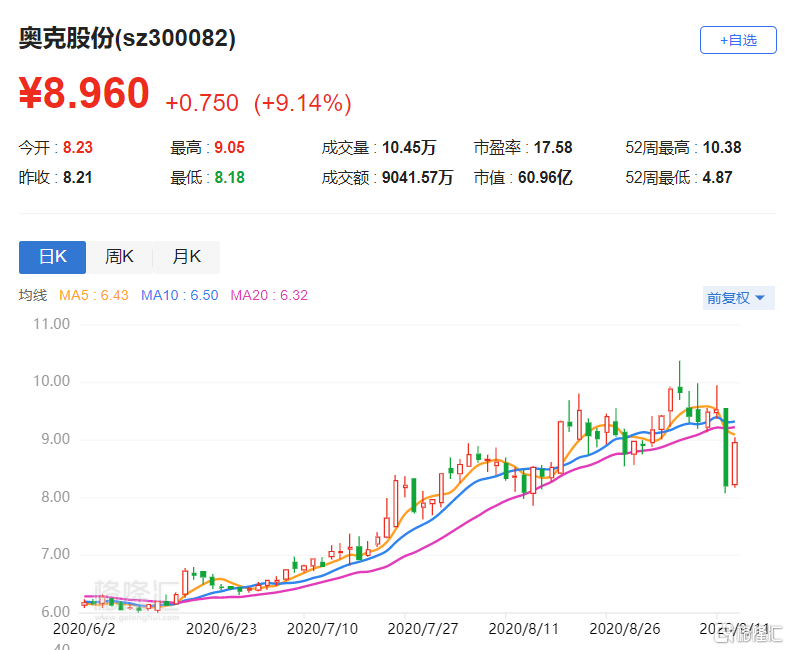The height and width of the screenshot is (650, 789).
Task: Click the 9.00 price axis label
Action: [x=55, y=439]
